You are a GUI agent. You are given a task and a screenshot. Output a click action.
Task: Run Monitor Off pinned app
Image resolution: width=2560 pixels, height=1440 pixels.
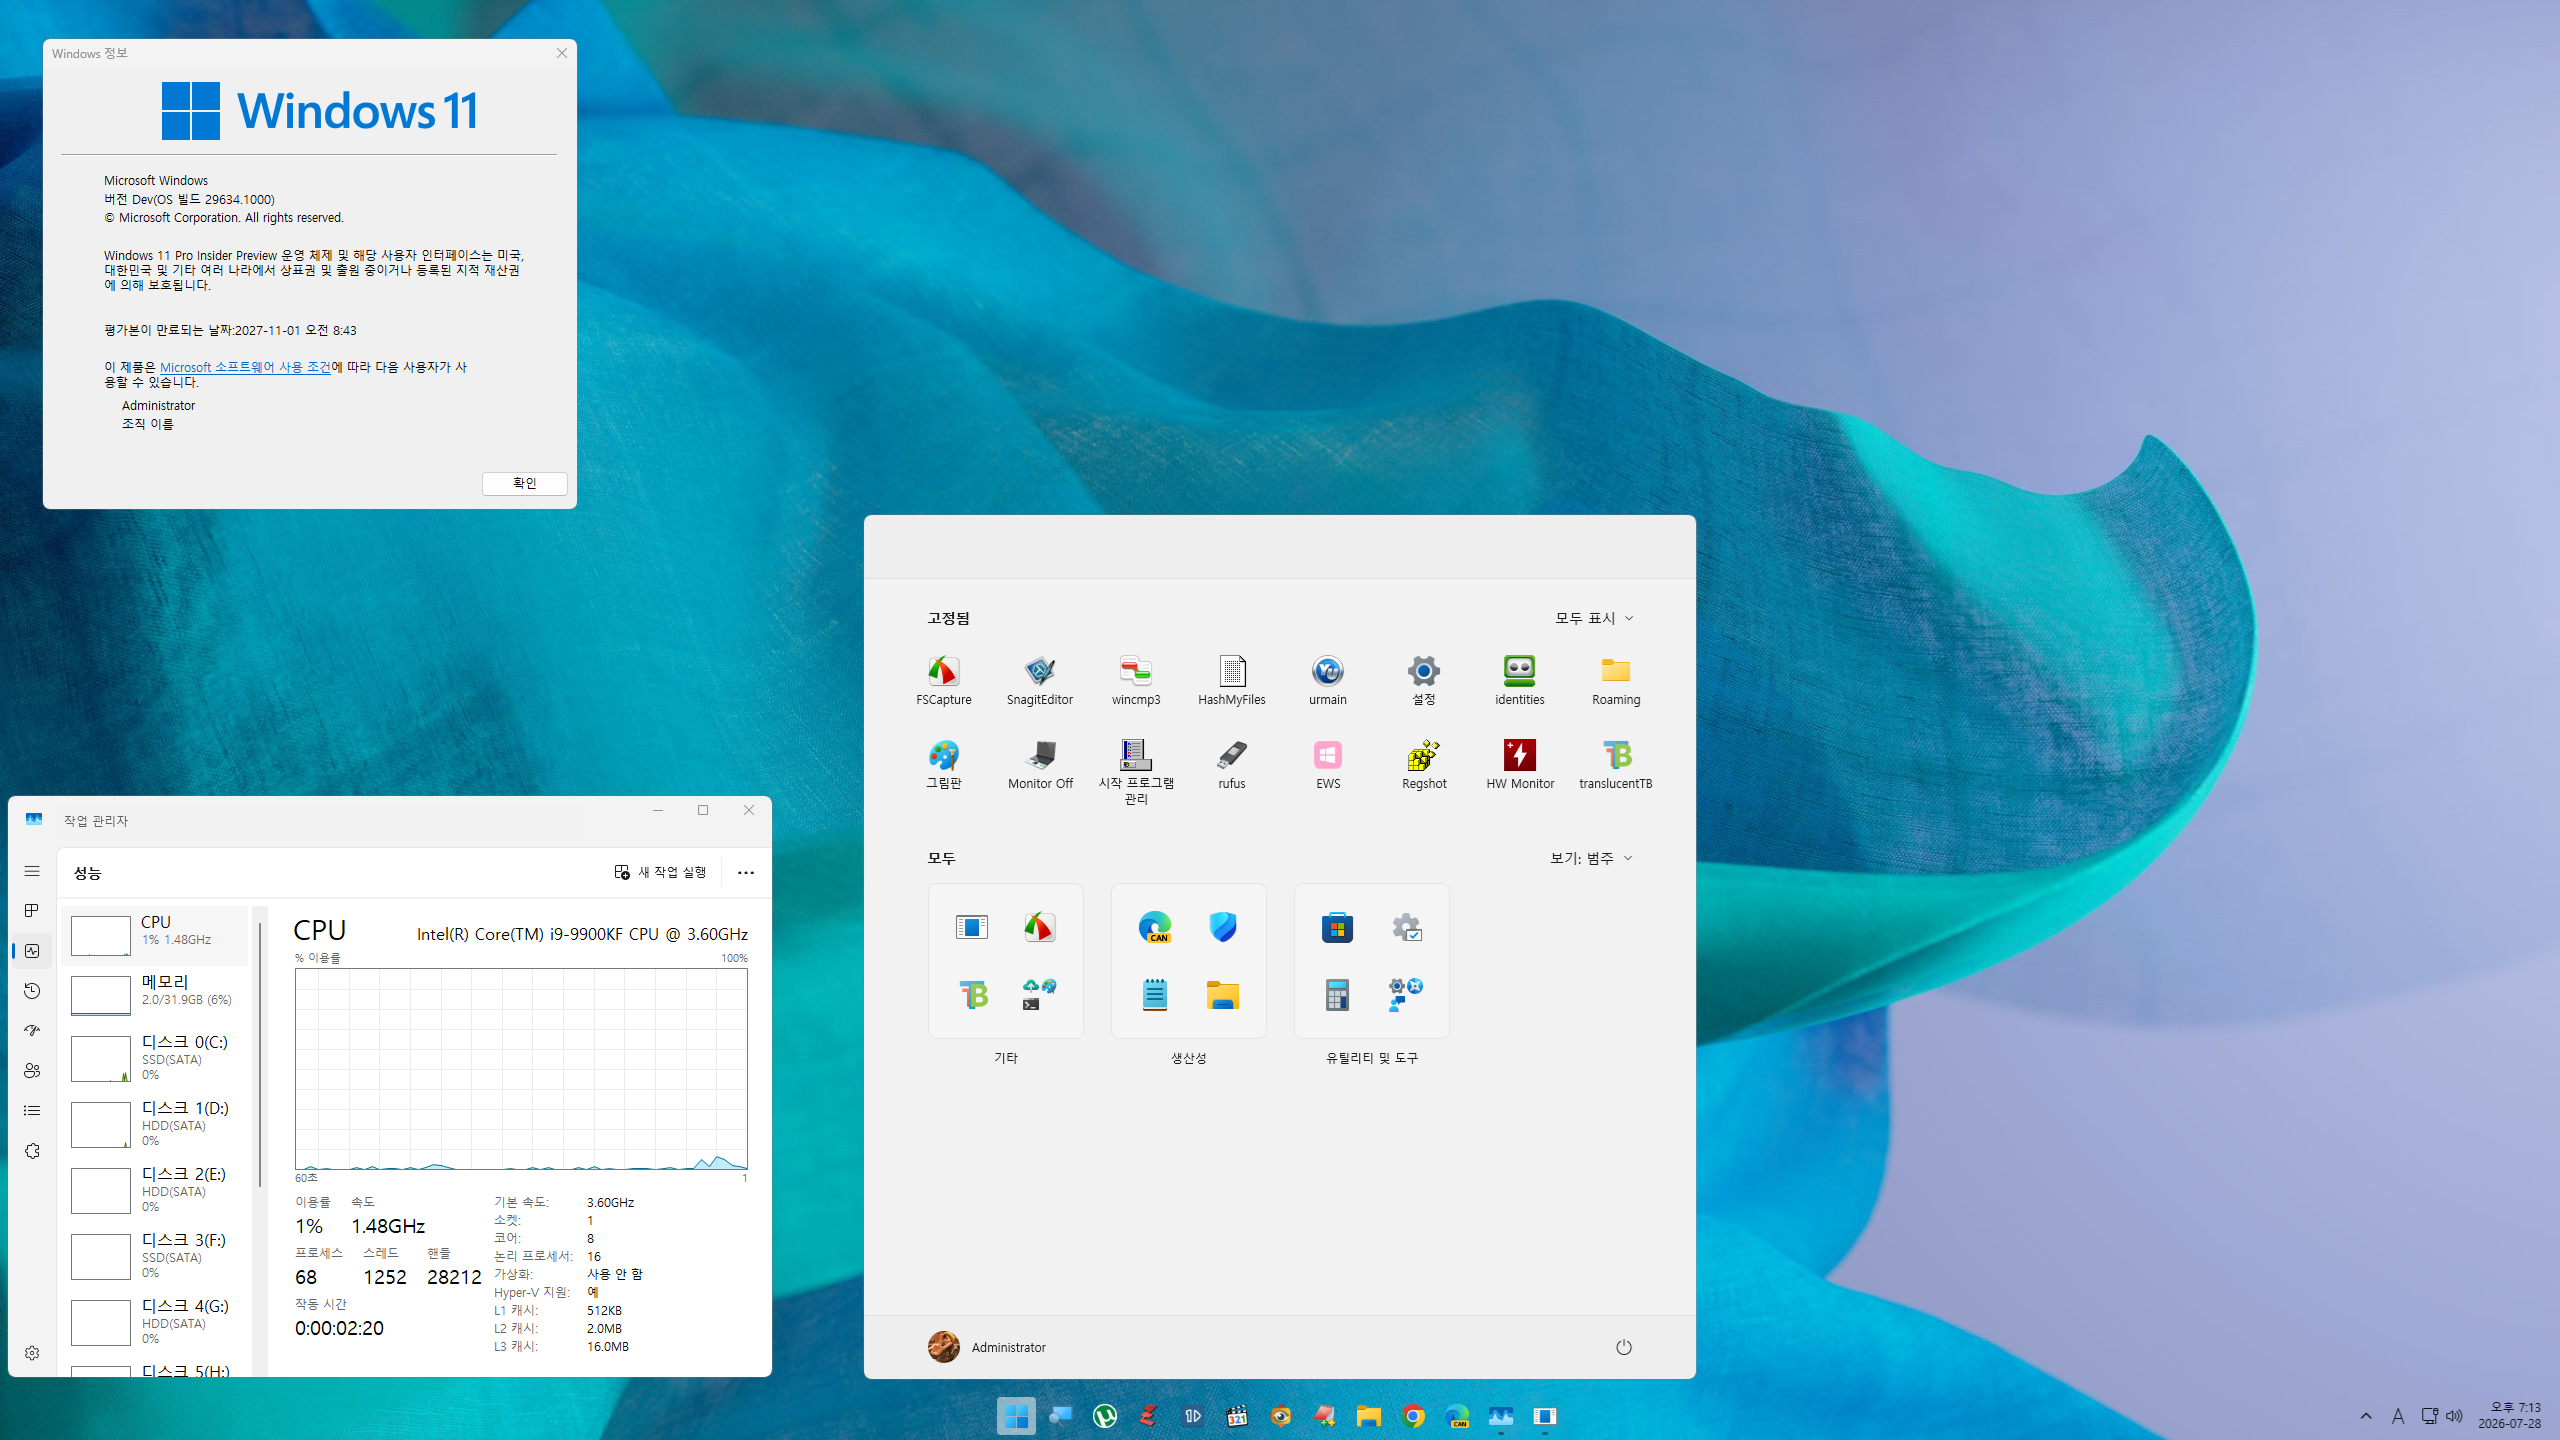tap(1040, 765)
